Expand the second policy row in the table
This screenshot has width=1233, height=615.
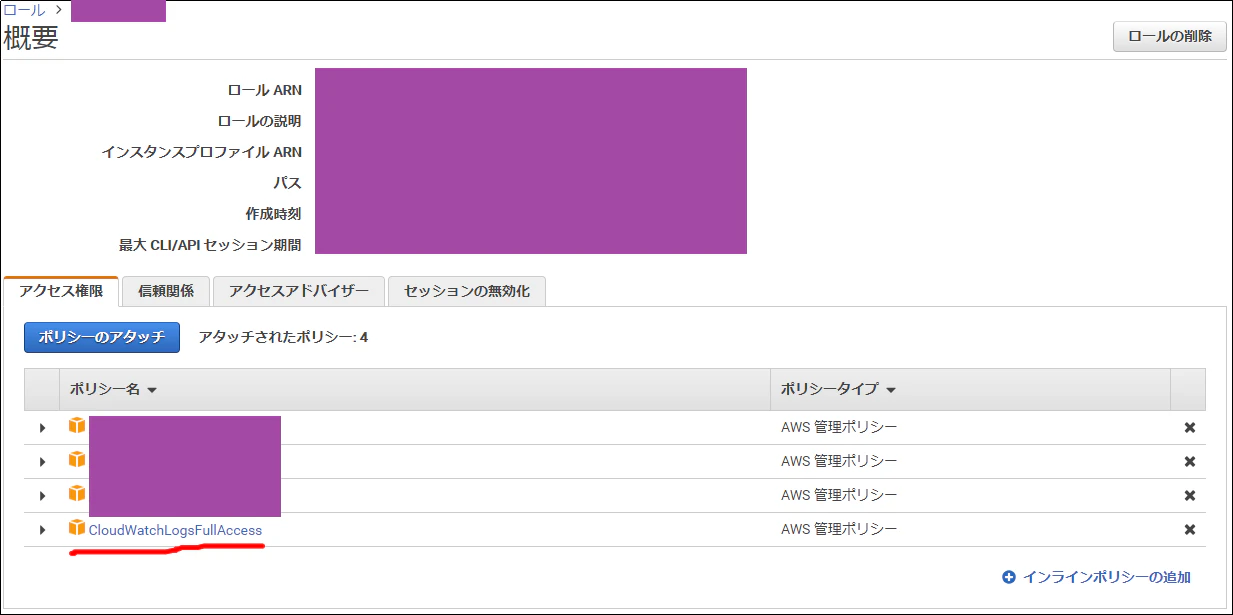click(x=42, y=462)
